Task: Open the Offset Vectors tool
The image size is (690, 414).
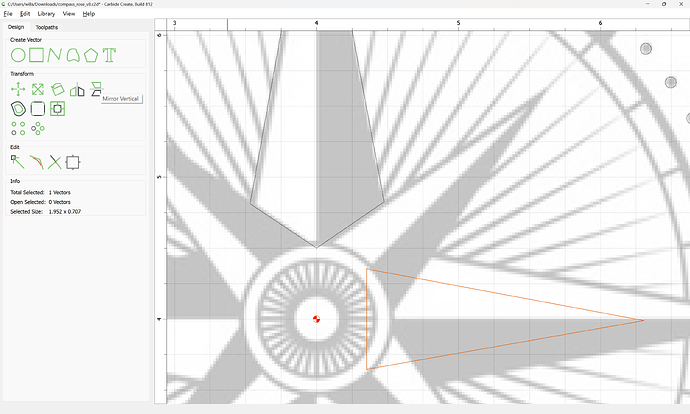Action: pyautogui.click(x=18, y=108)
